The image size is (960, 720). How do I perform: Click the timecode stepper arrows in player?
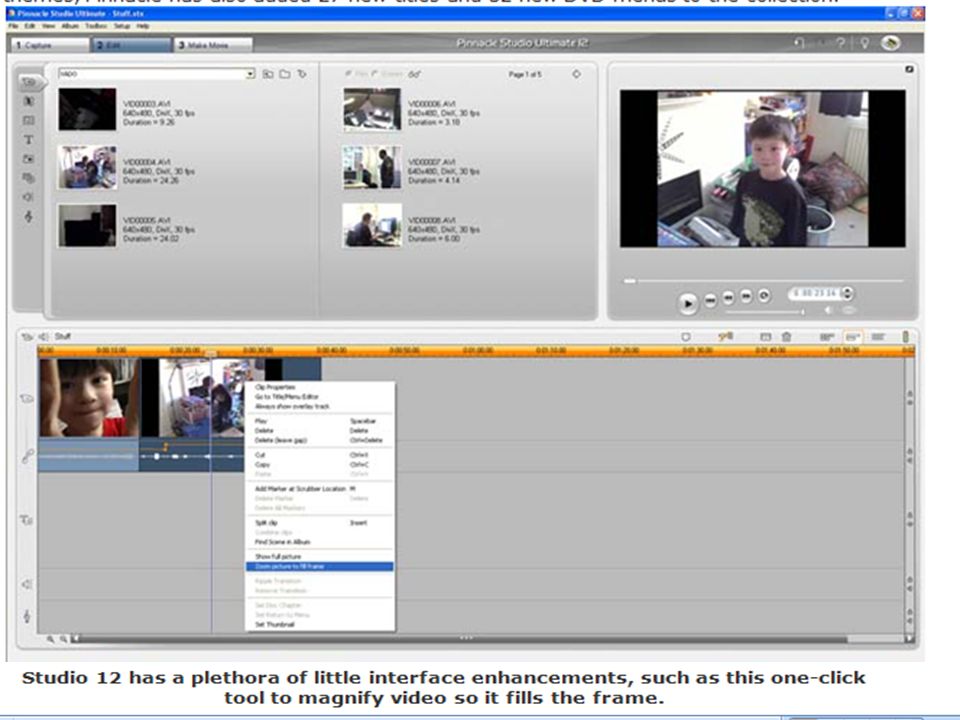point(847,293)
